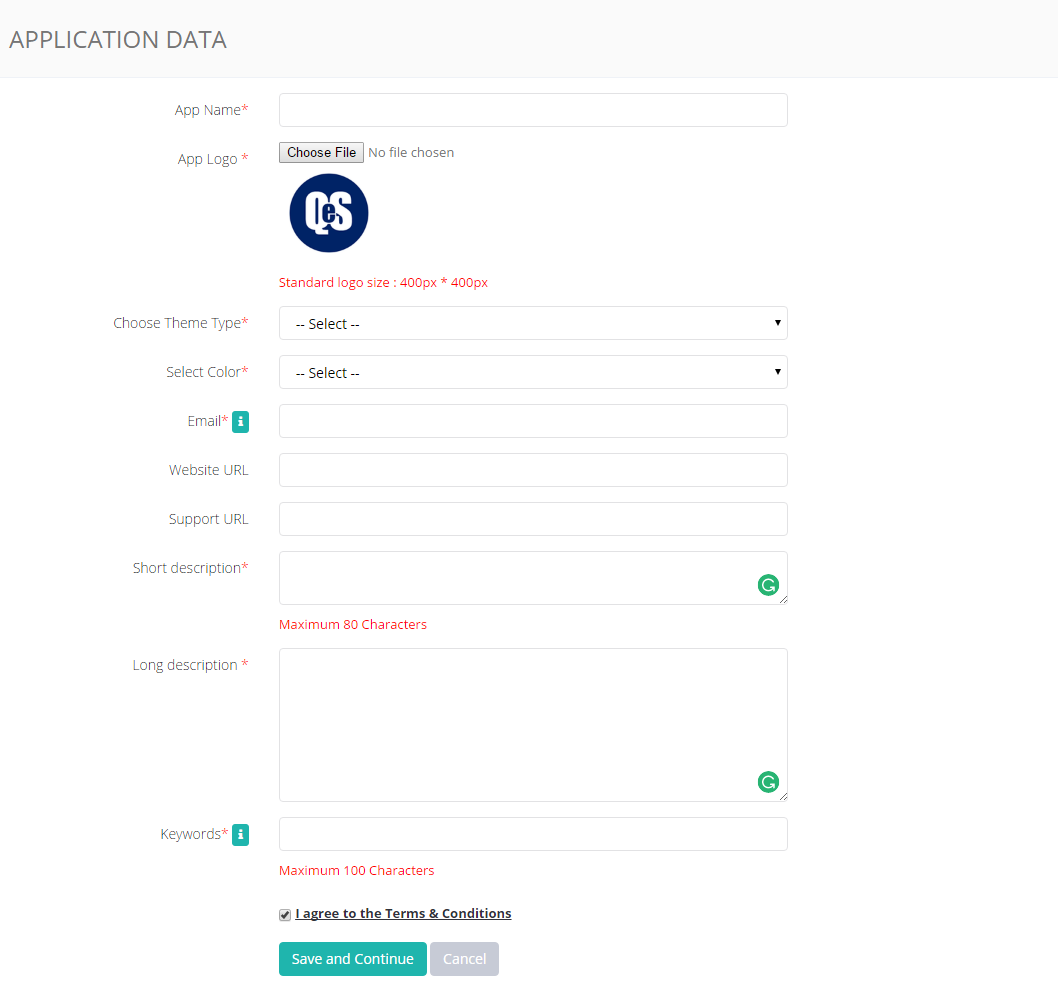Click the QeS app logo preview
This screenshot has height=1005, width=1058.
[329, 213]
